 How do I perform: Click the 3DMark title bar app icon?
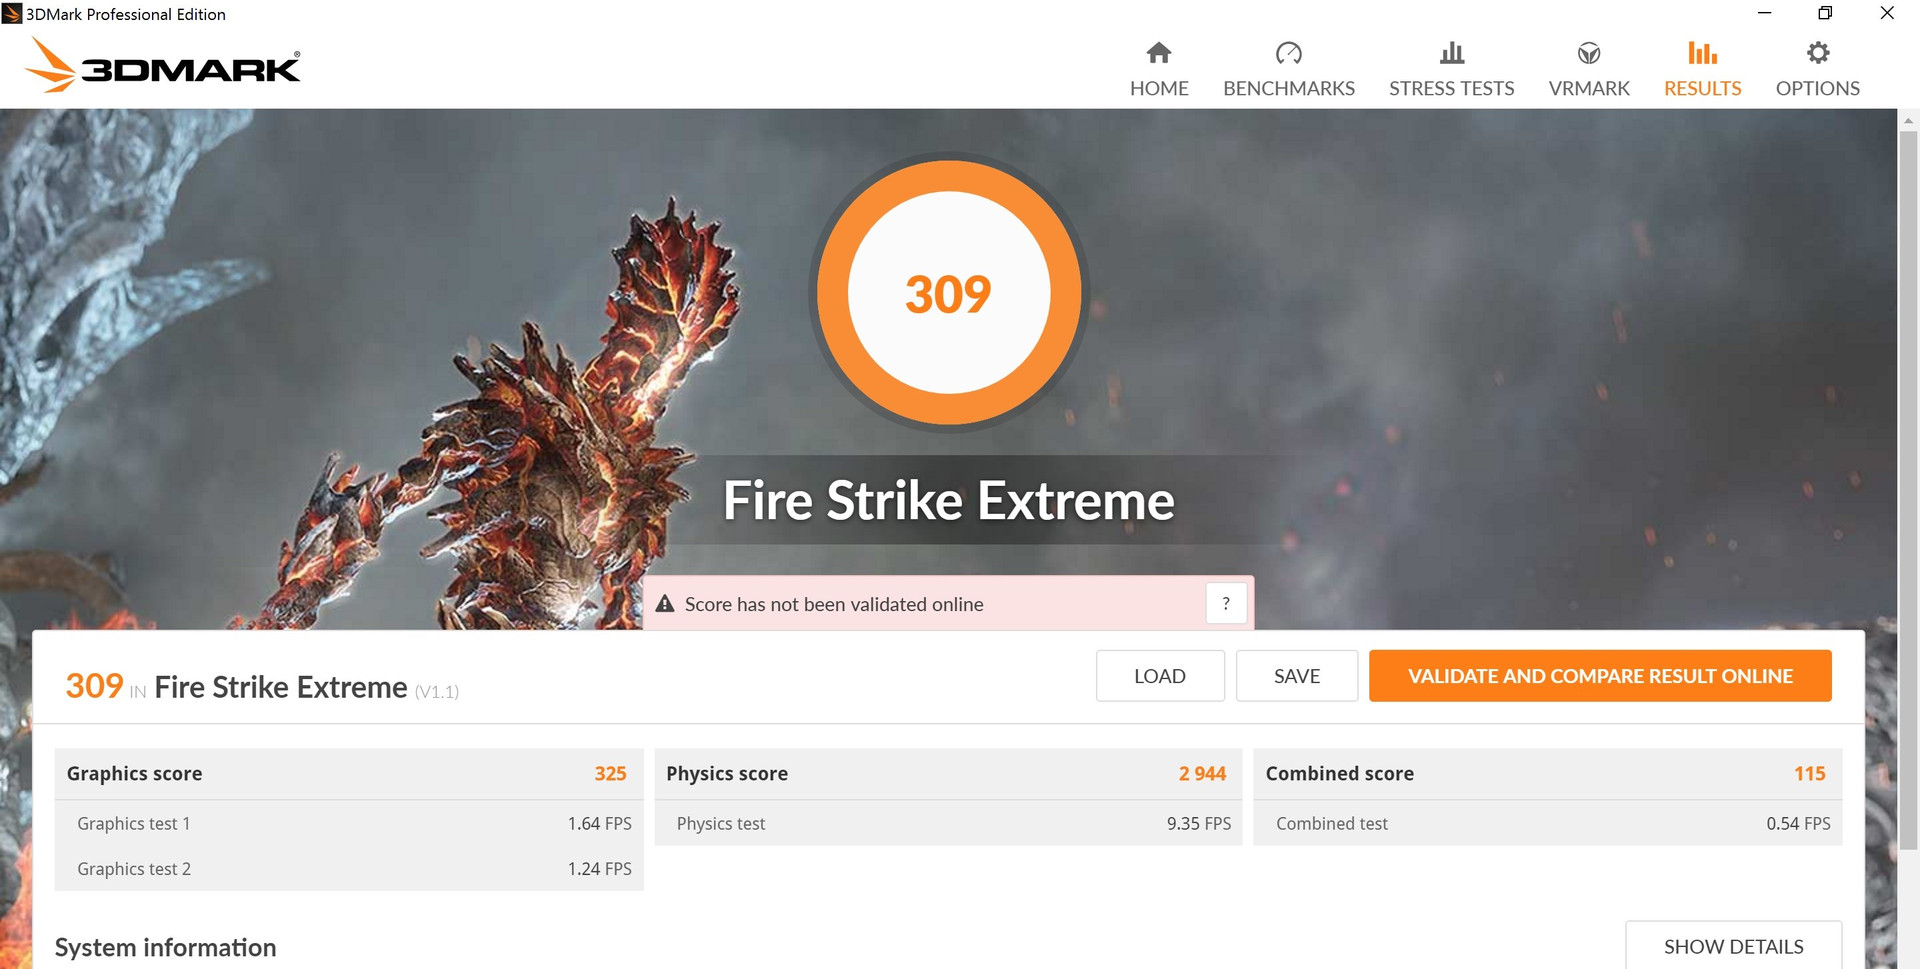click(x=12, y=14)
